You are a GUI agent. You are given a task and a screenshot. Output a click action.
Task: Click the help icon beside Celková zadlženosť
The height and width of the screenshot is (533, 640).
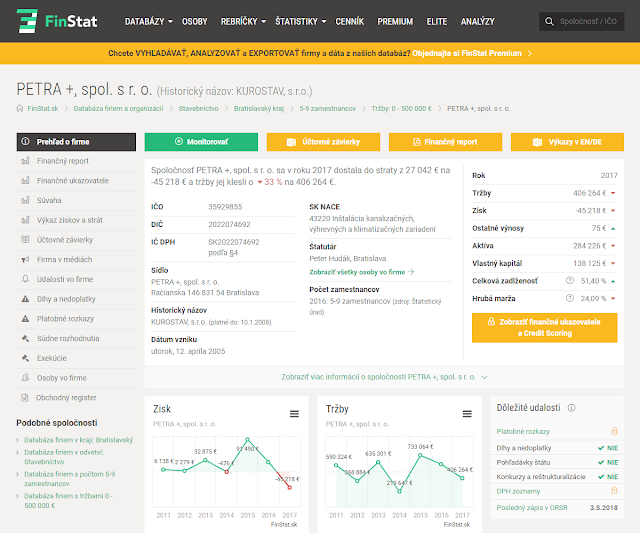click(570, 280)
